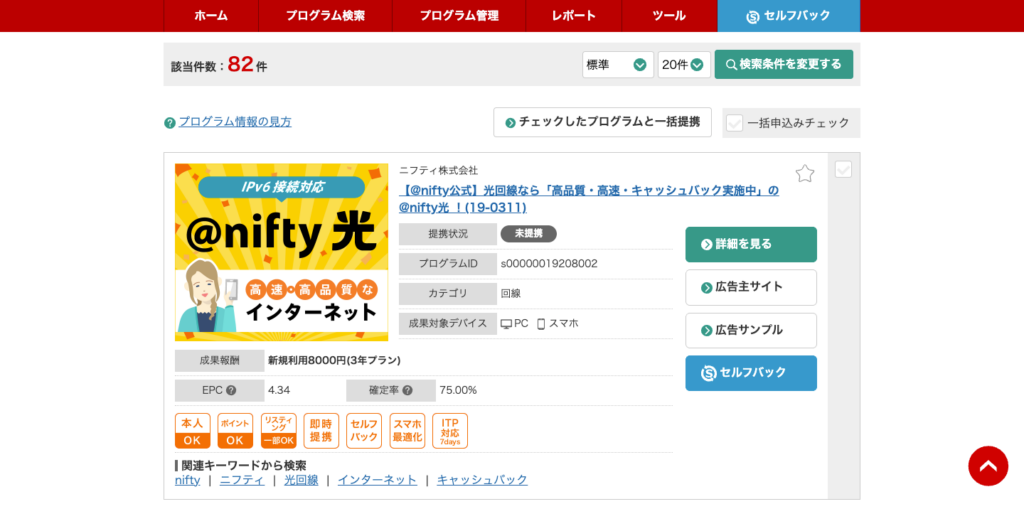
Task: Click program ID s00000019208002
Action: coord(549,264)
